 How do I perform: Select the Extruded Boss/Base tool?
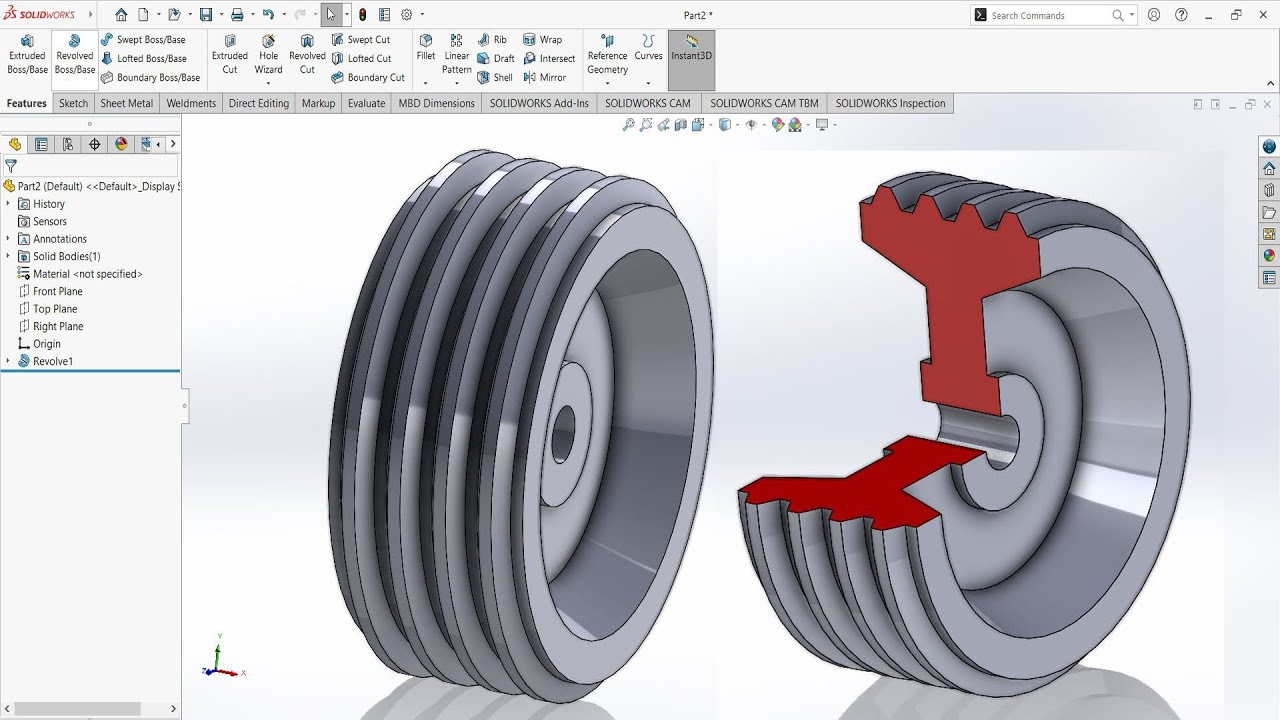pos(27,55)
